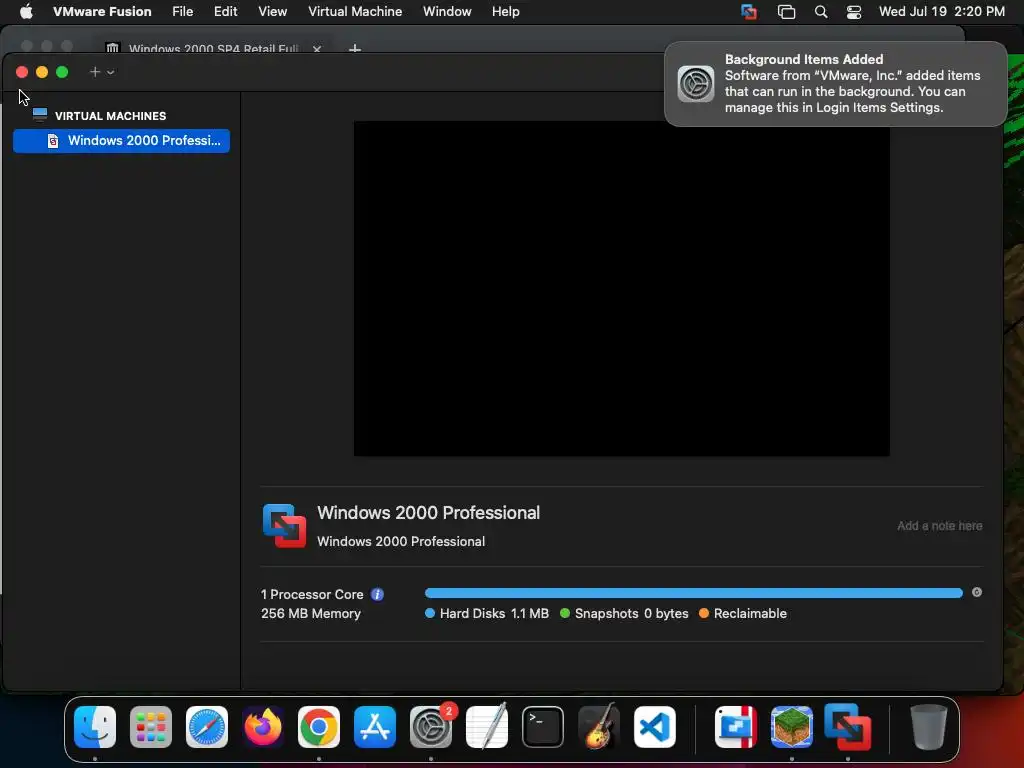Image resolution: width=1024 pixels, height=768 pixels.
Task: Click the Background Items Added notification
Action: tap(835, 84)
